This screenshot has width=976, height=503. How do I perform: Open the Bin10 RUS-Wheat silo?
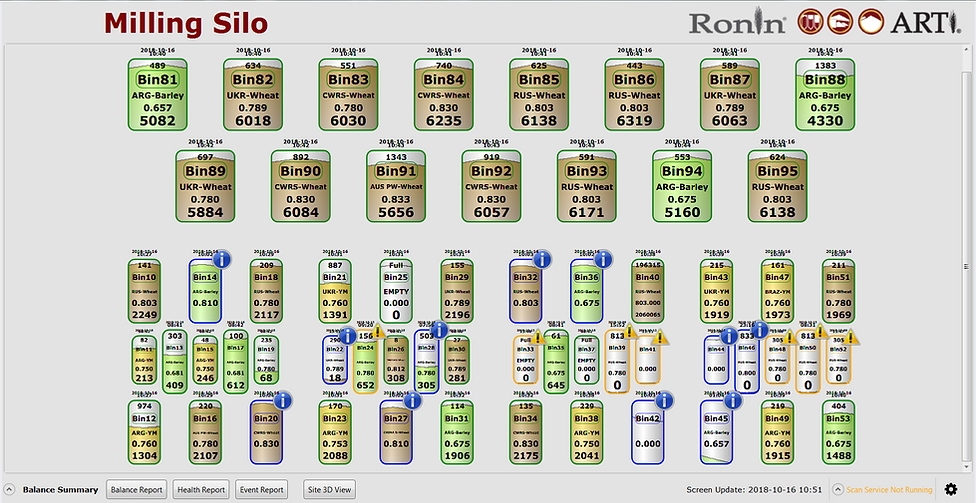(x=144, y=291)
